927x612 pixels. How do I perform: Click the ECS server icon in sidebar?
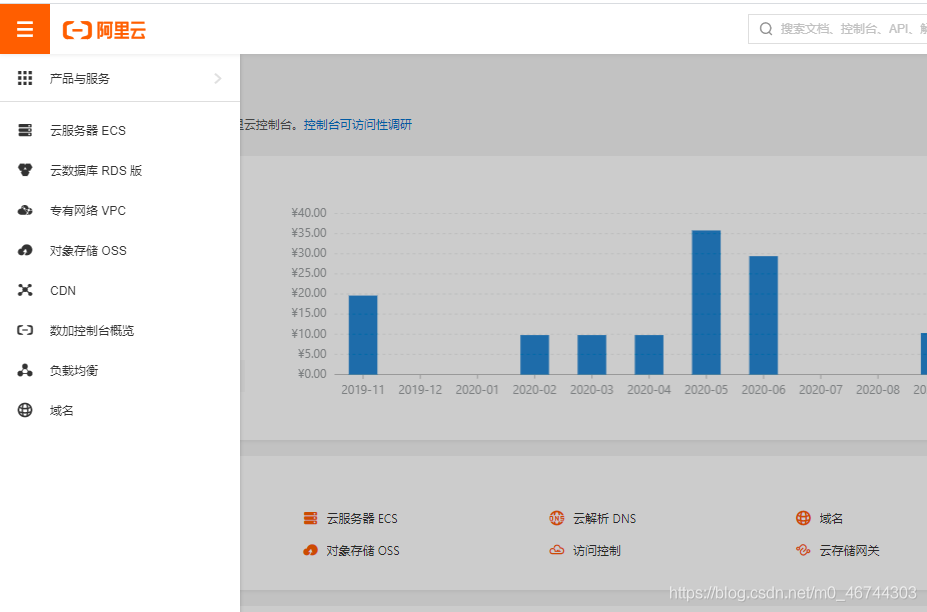pos(25,130)
